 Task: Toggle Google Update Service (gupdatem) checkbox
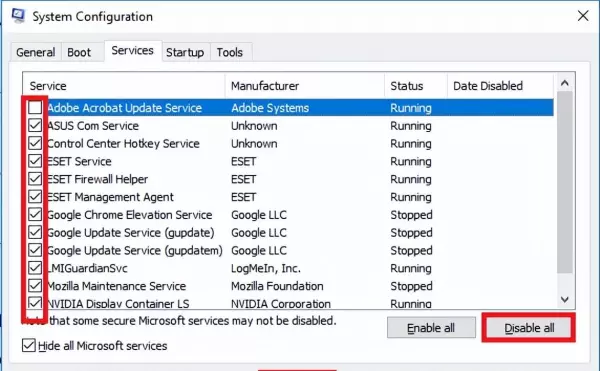click(35, 250)
